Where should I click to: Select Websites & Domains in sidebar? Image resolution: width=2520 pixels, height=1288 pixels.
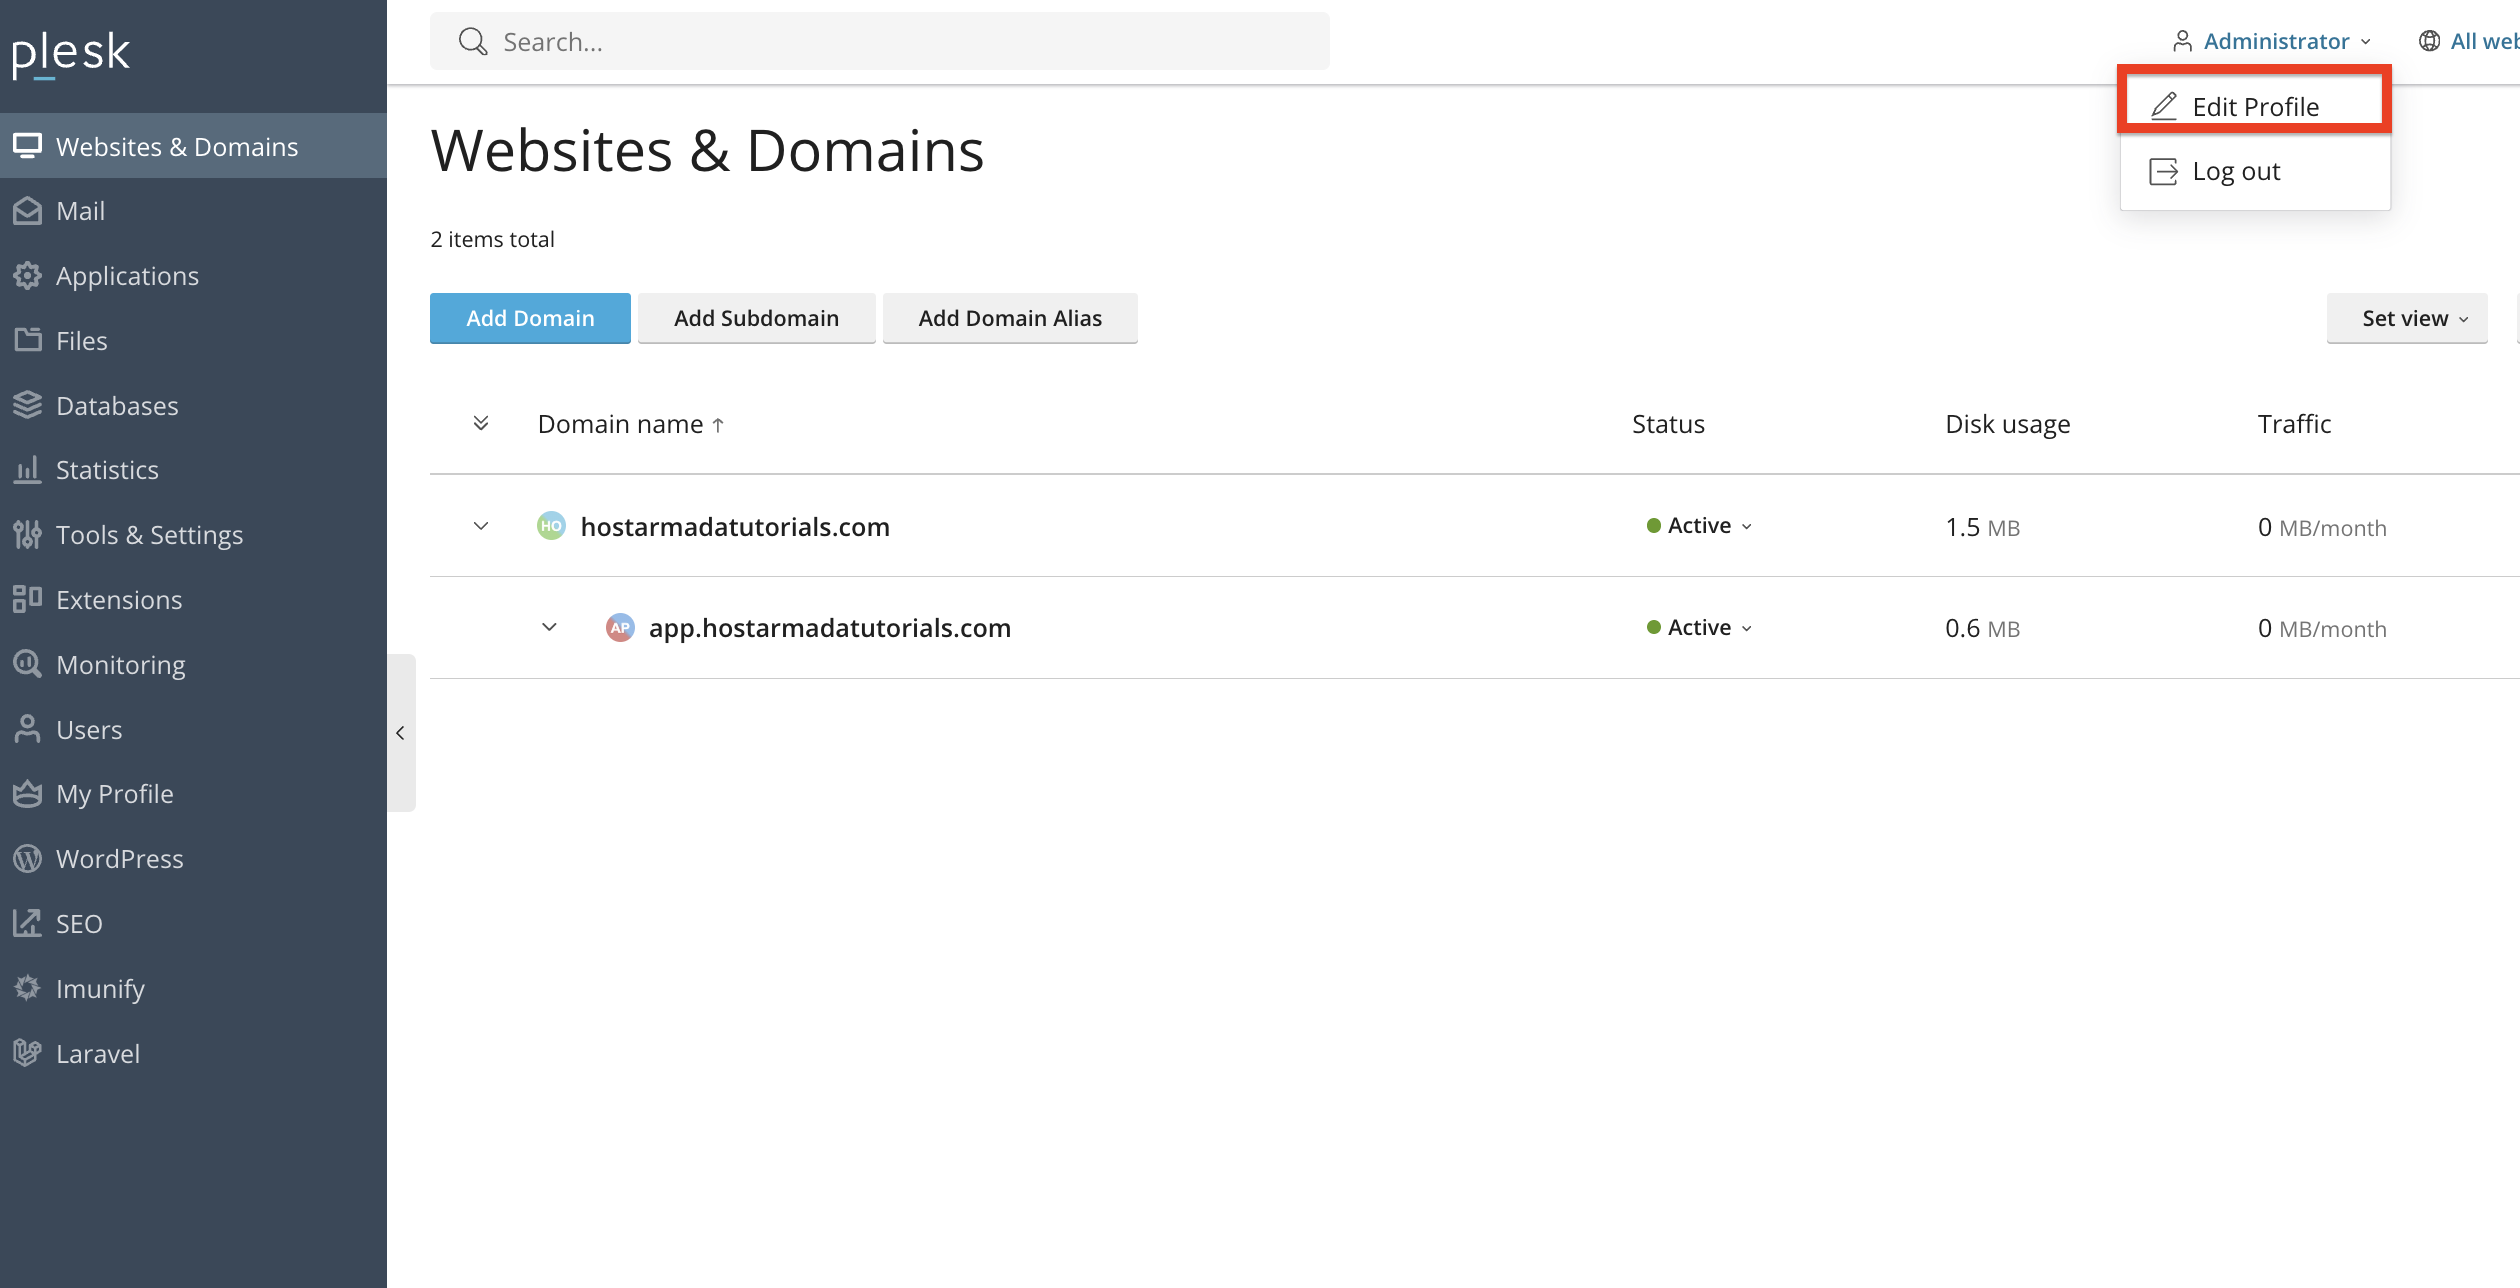(193, 146)
